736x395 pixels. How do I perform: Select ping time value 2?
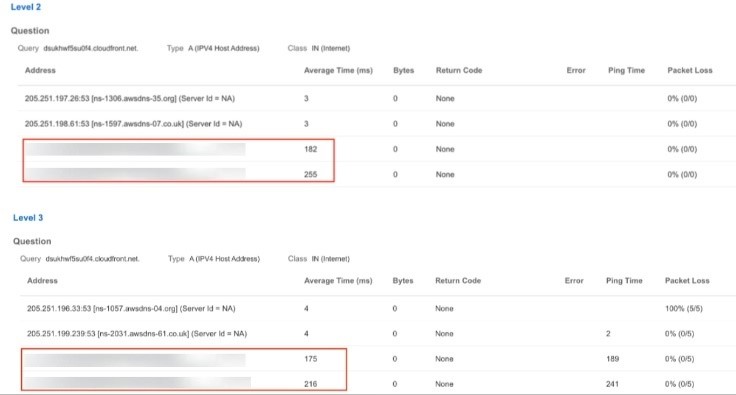point(608,334)
